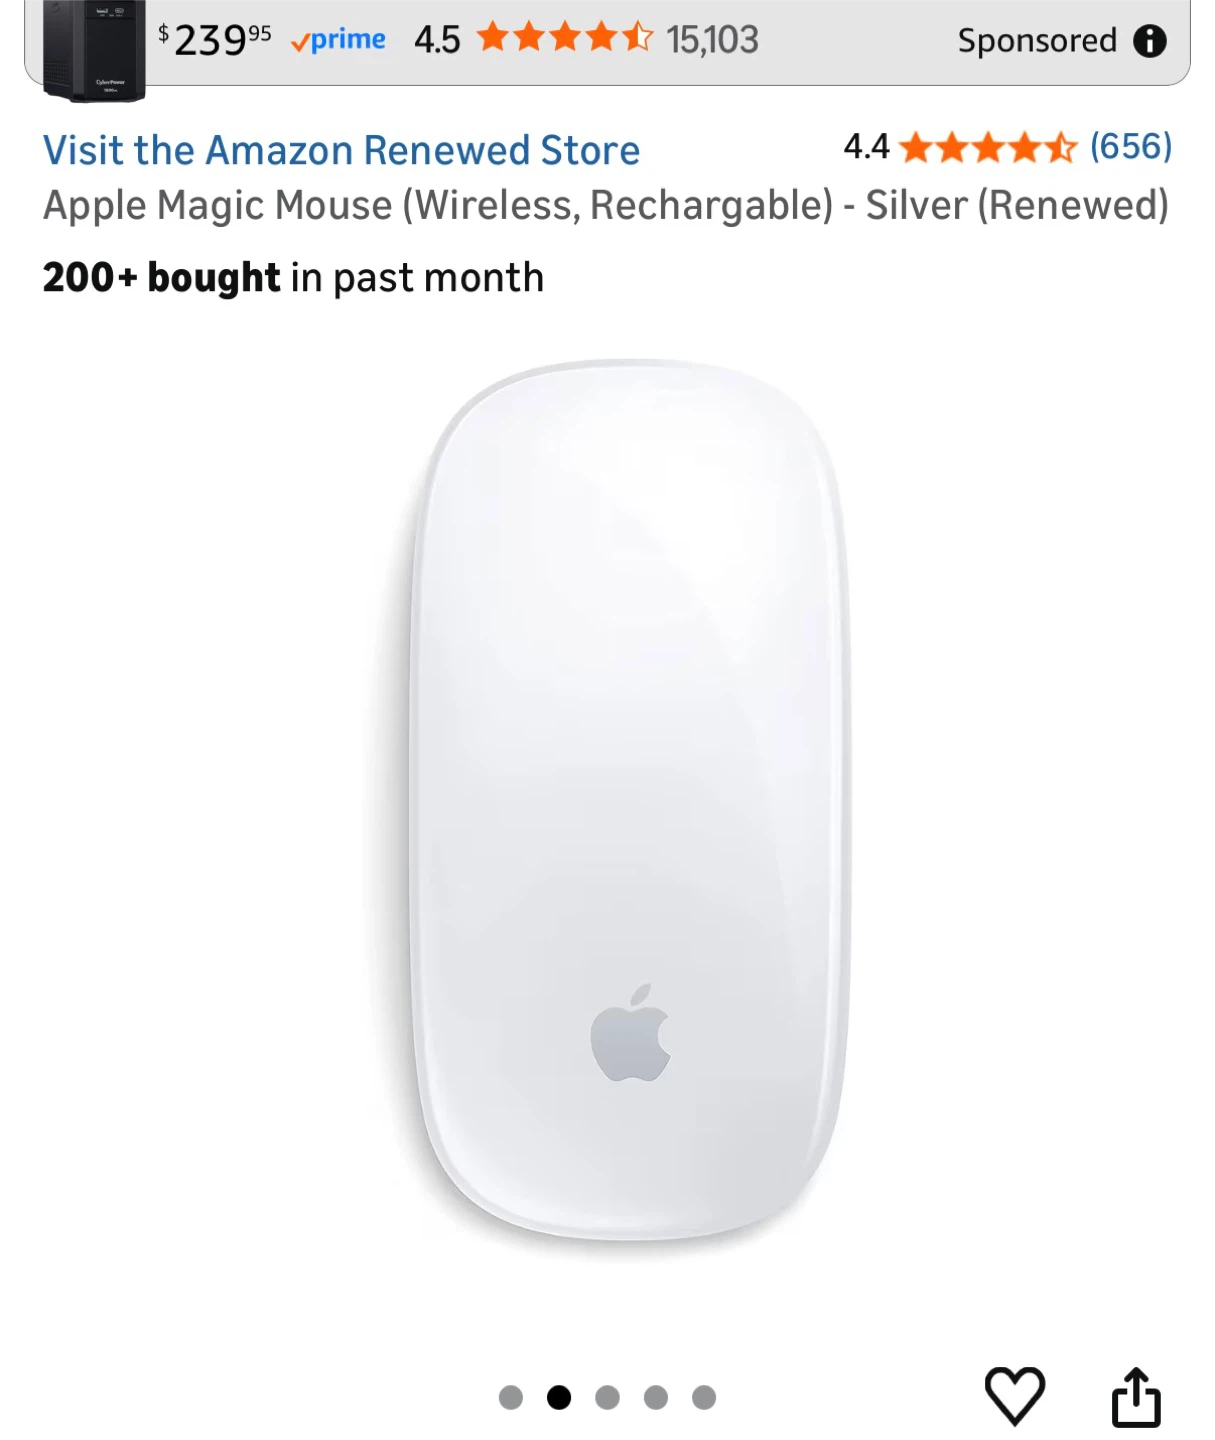The height and width of the screenshot is (1440, 1215).
Task: Tap the prime logo badge
Action: (x=338, y=40)
